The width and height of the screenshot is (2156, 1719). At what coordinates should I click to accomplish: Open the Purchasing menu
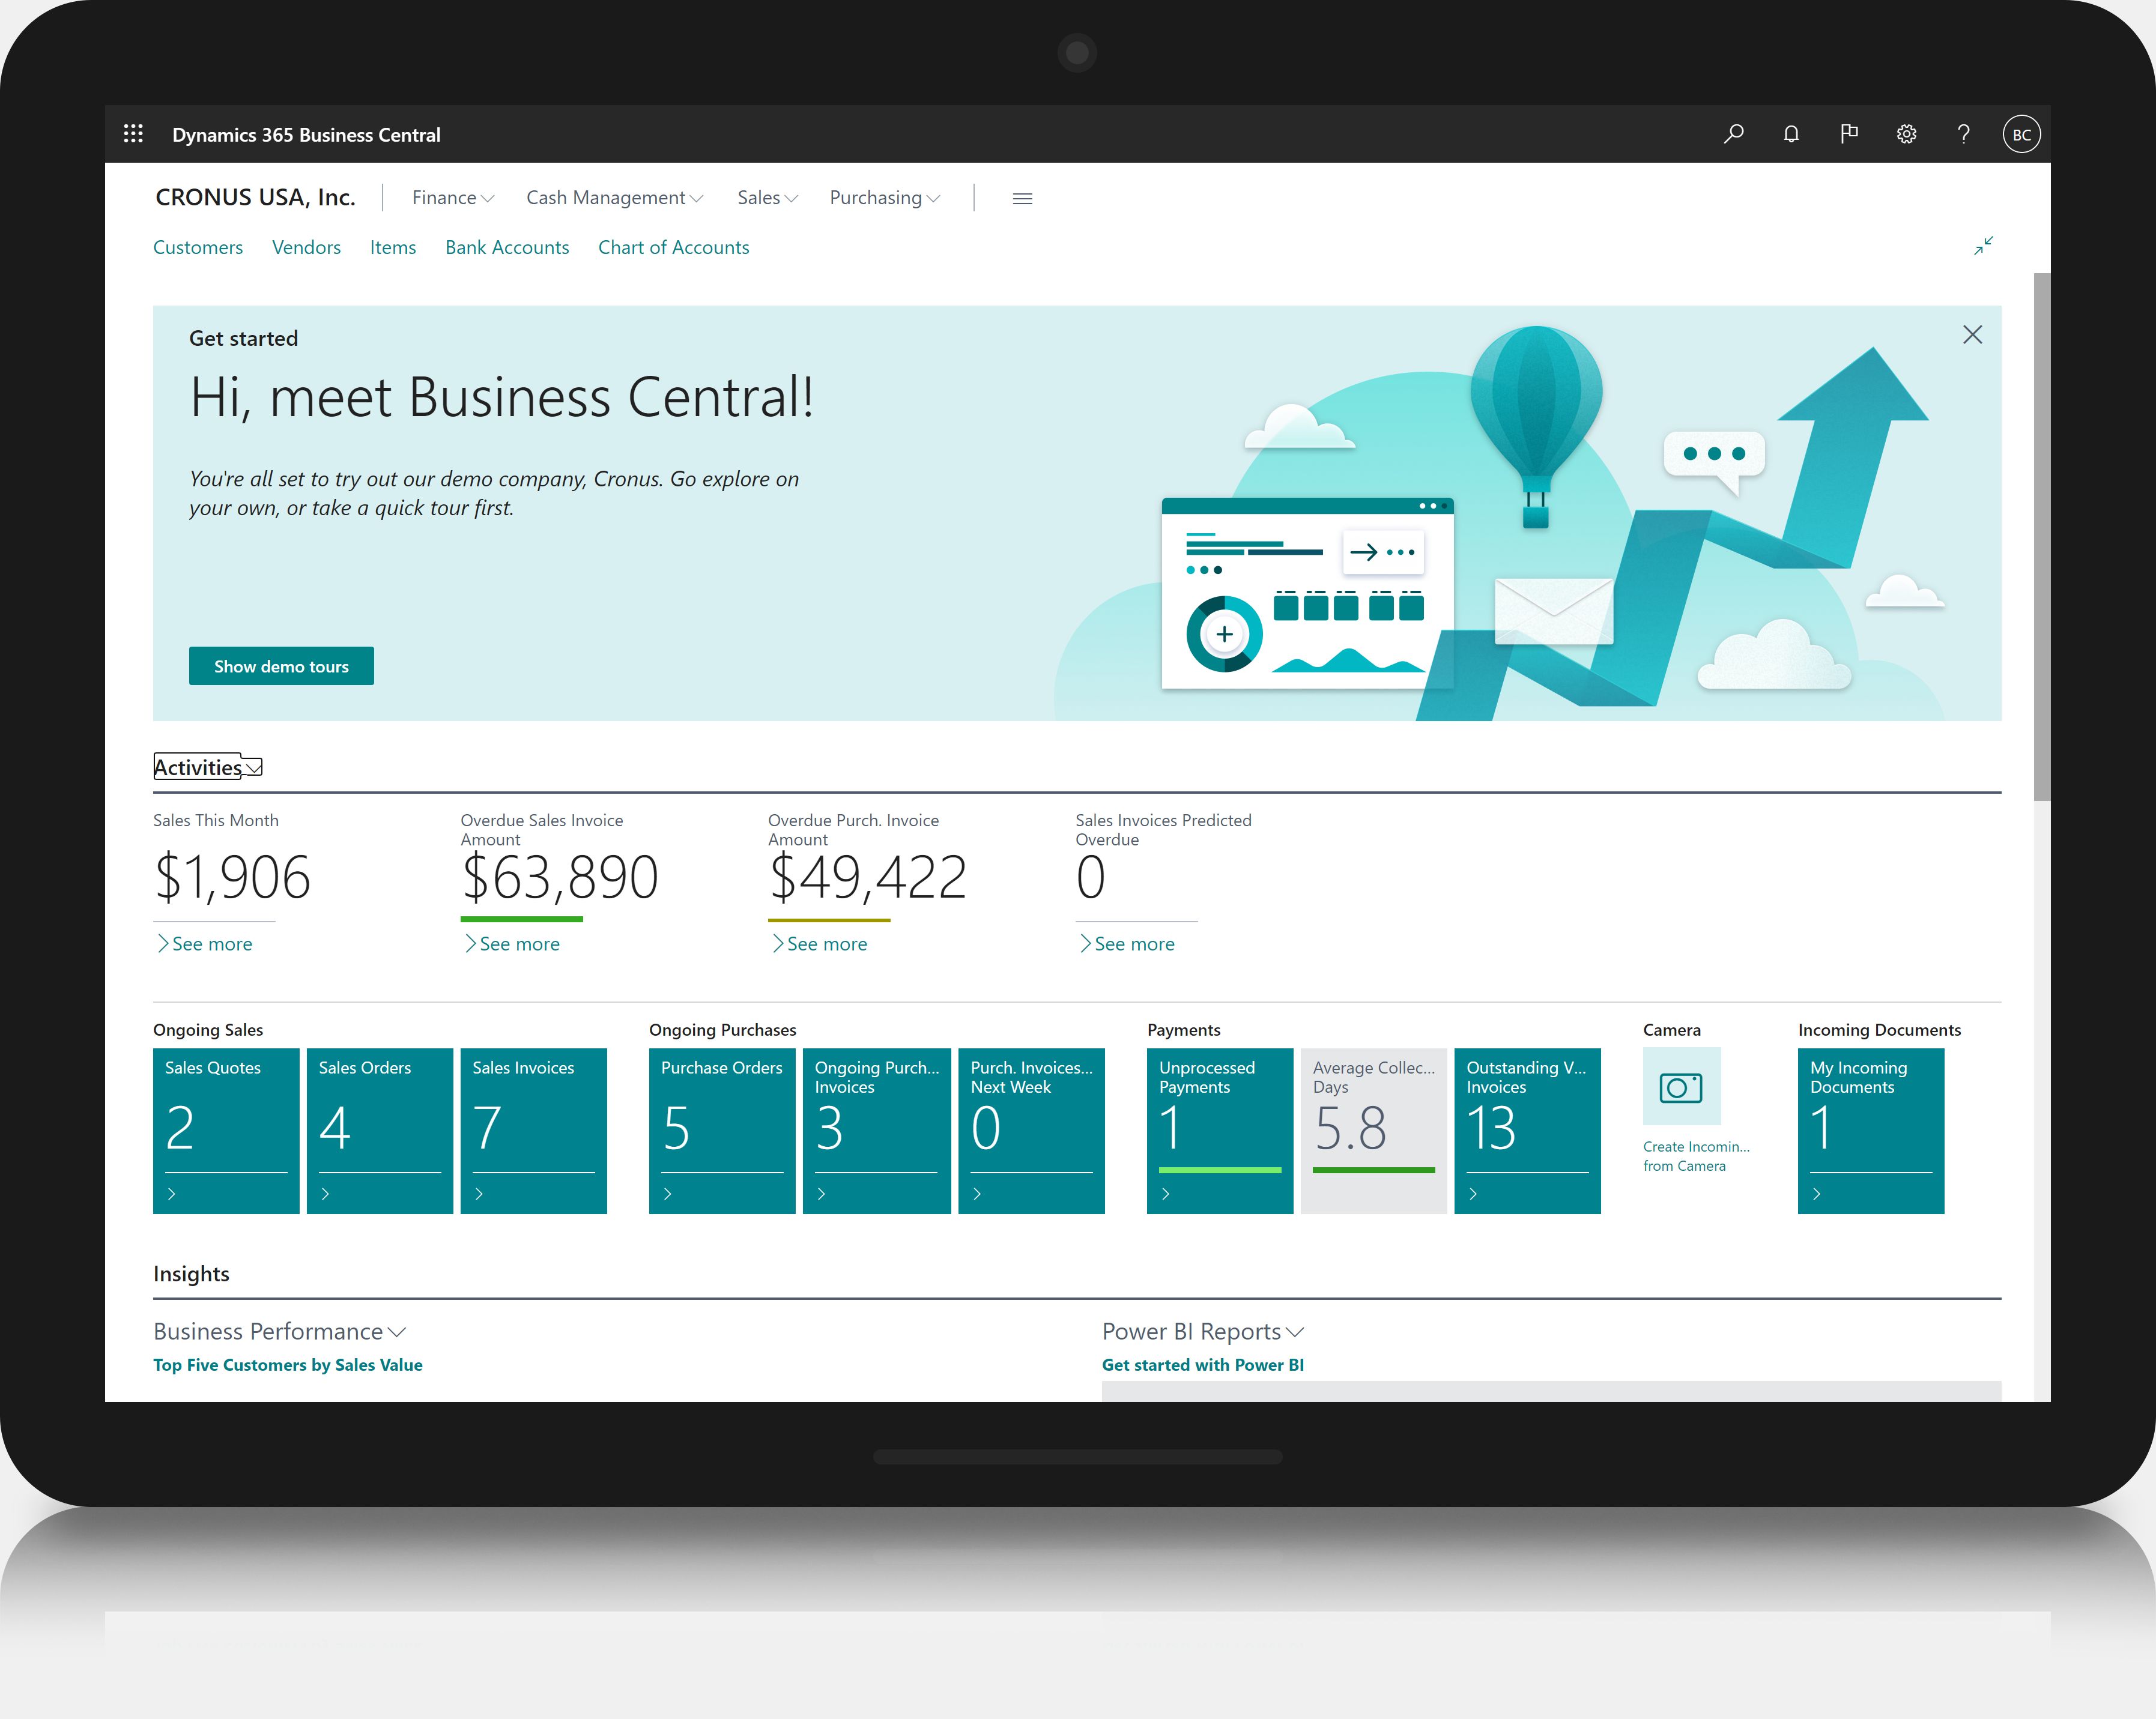click(x=884, y=198)
